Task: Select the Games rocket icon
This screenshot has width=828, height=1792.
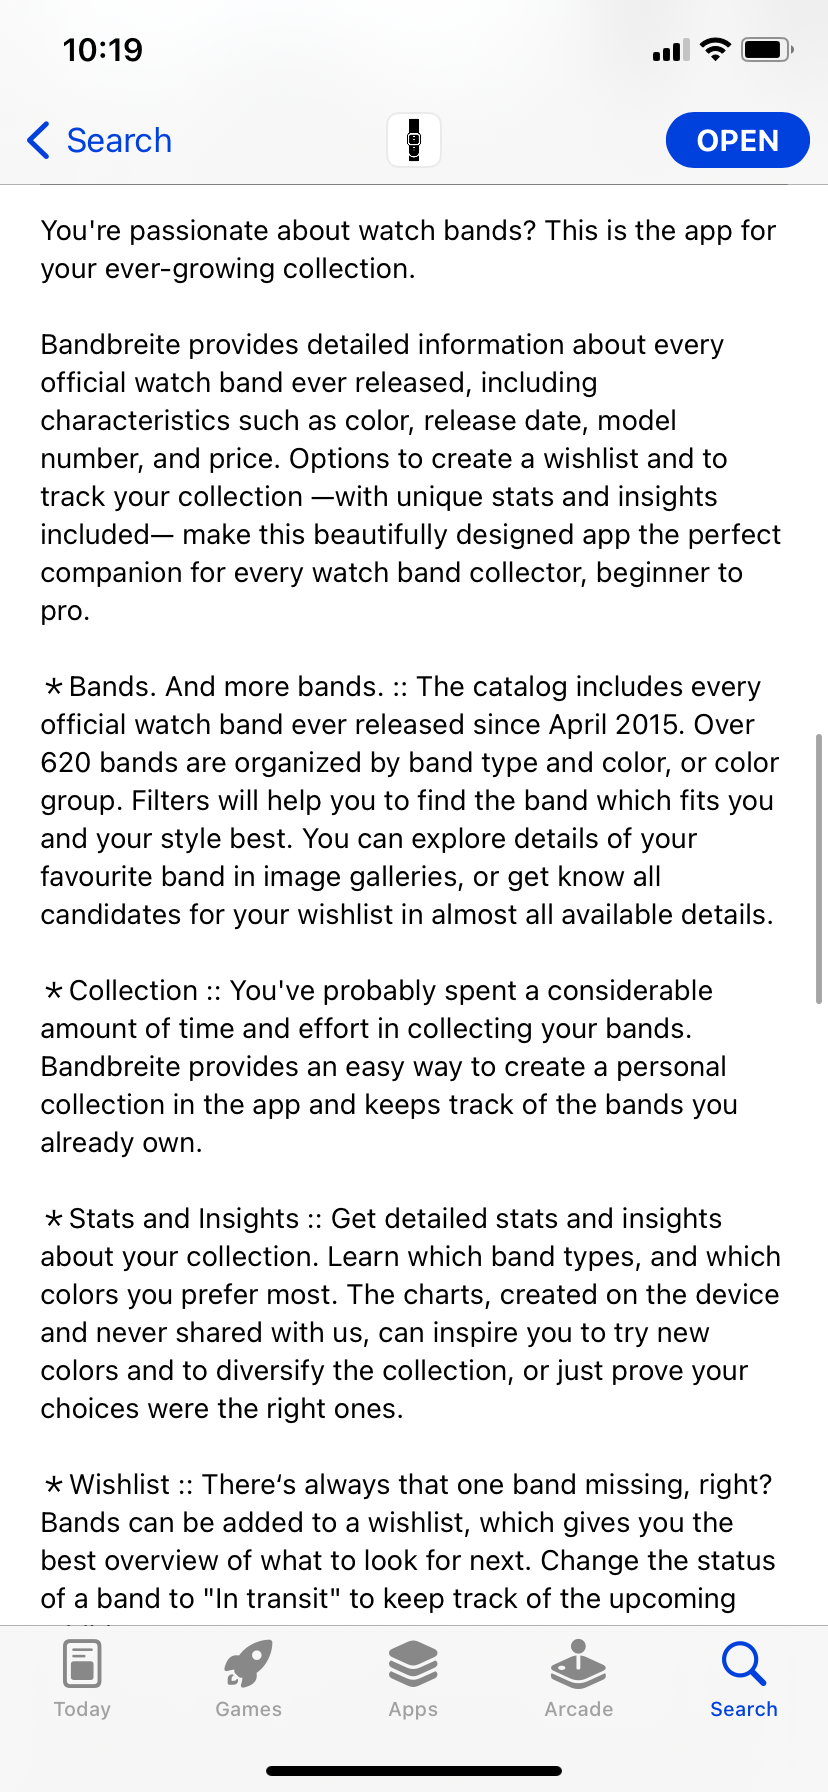Action: coord(248,1664)
